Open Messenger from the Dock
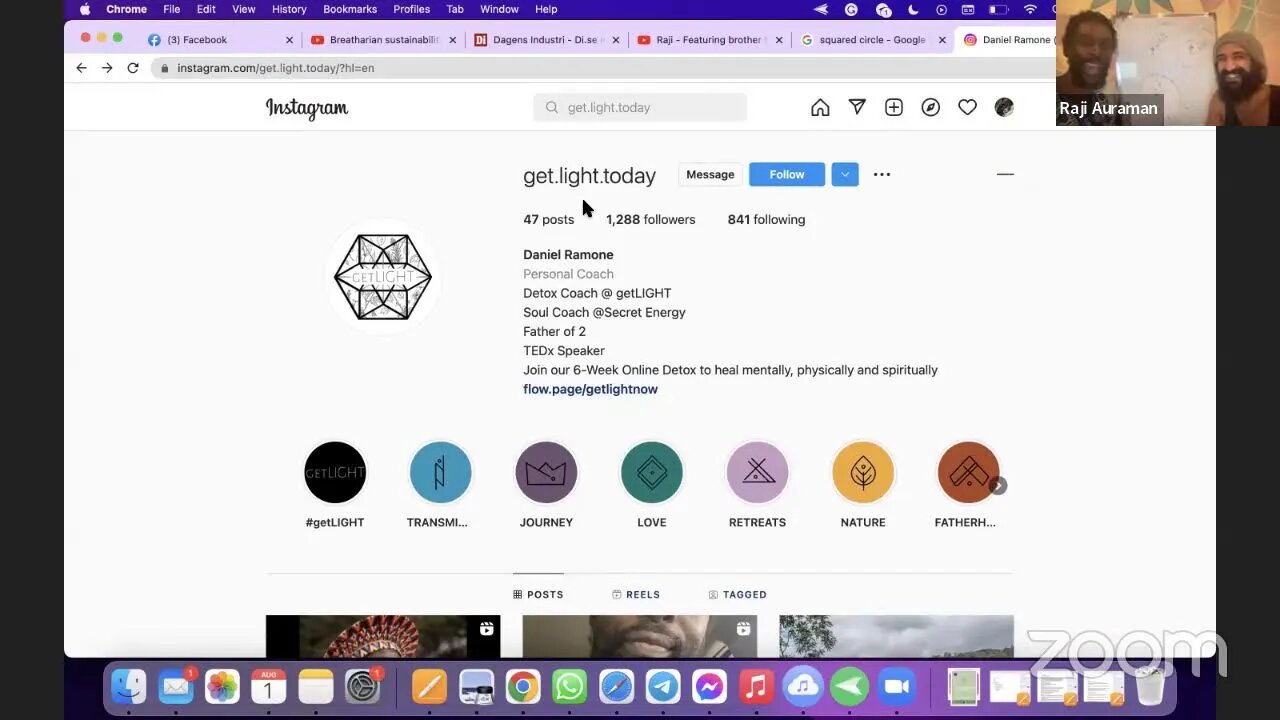This screenshot has height=720, width=1280. coord(709,687)
